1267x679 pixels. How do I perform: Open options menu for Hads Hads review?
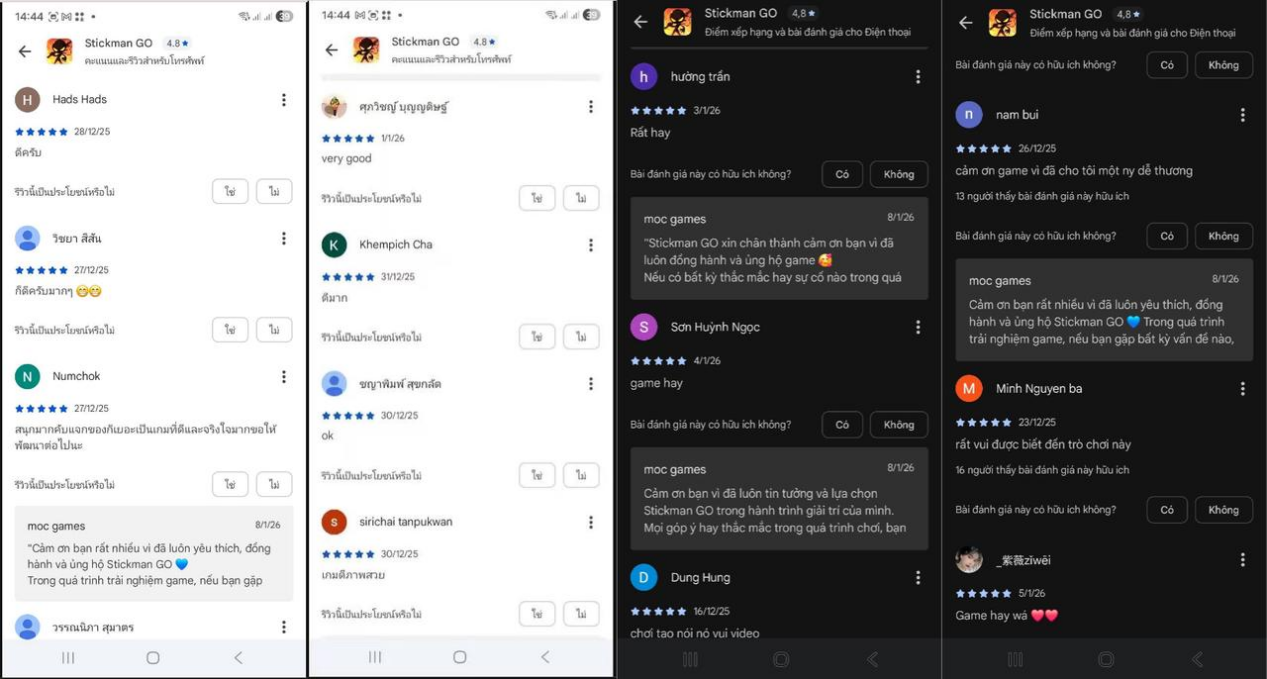point(284,100)
